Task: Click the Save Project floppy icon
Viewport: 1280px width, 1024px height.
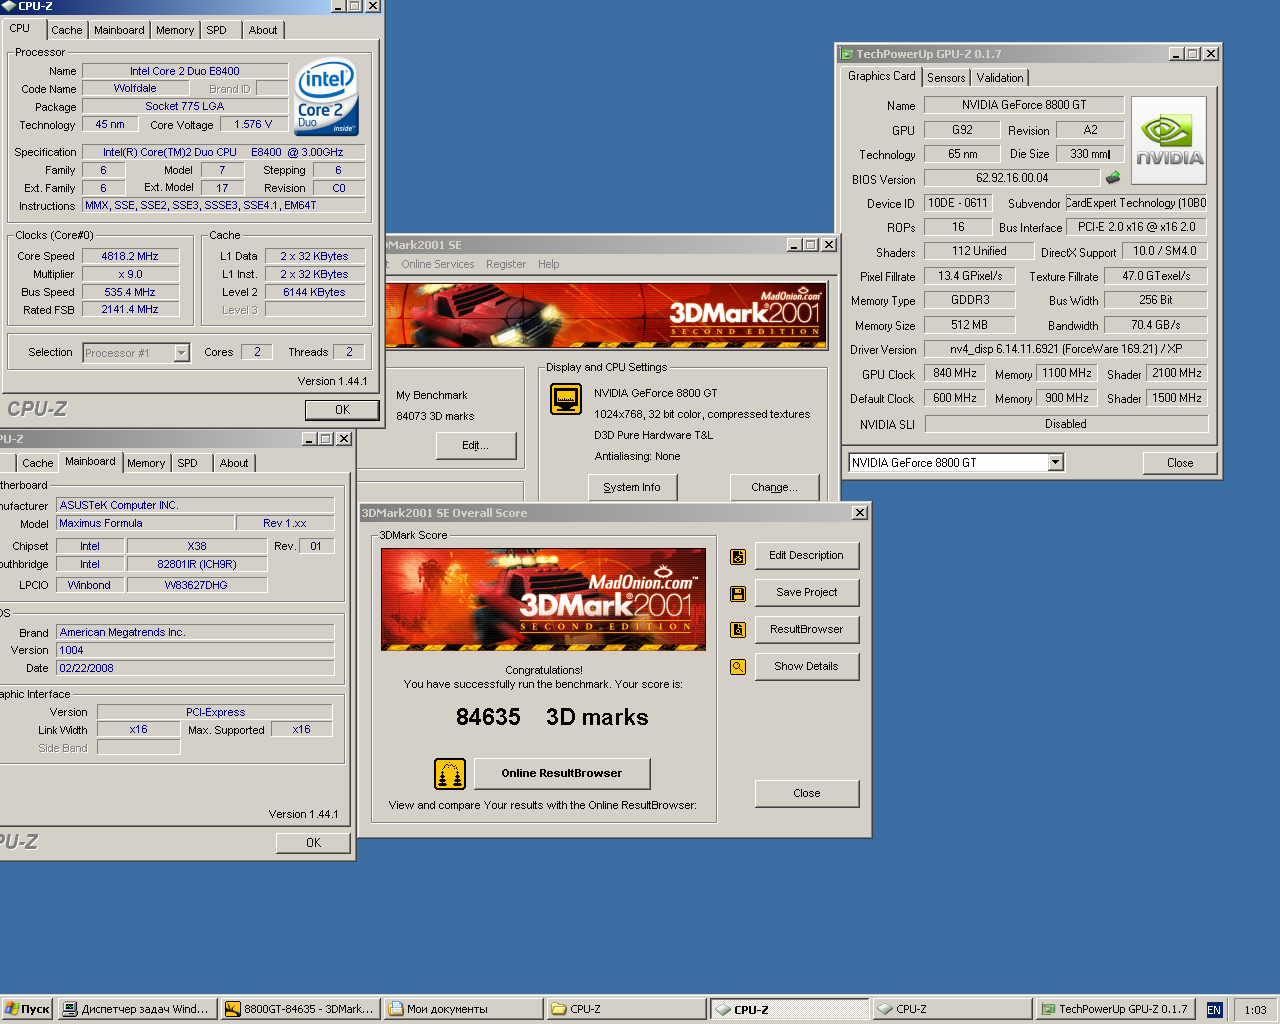Action: click(738, 594)
